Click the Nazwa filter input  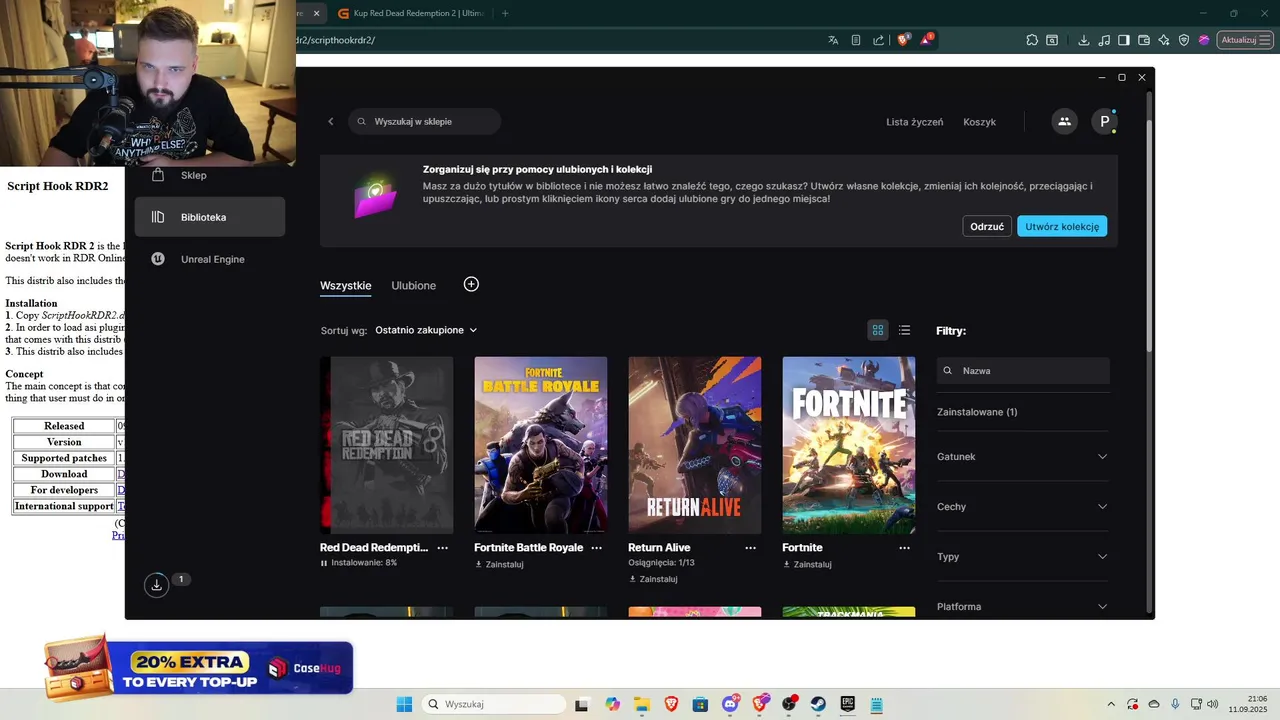coord(1023,370)
